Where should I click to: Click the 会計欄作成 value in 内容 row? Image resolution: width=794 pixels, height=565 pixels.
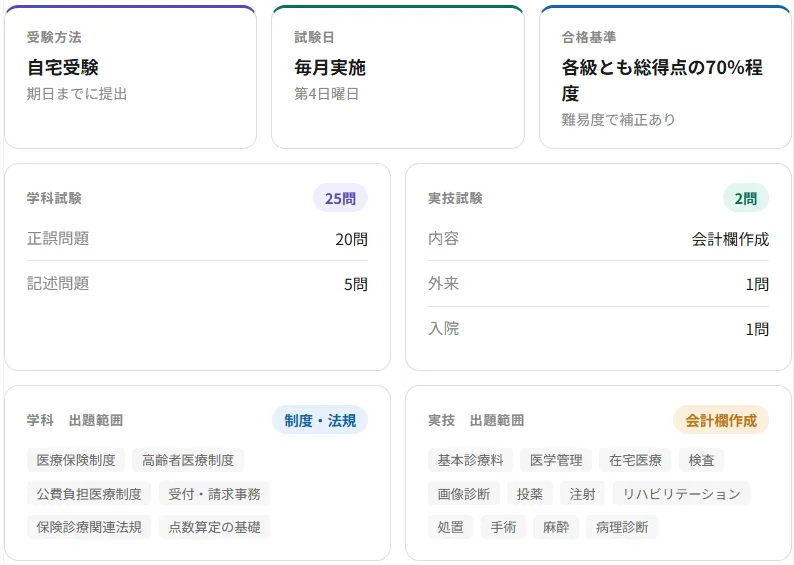tap(730, 239)
